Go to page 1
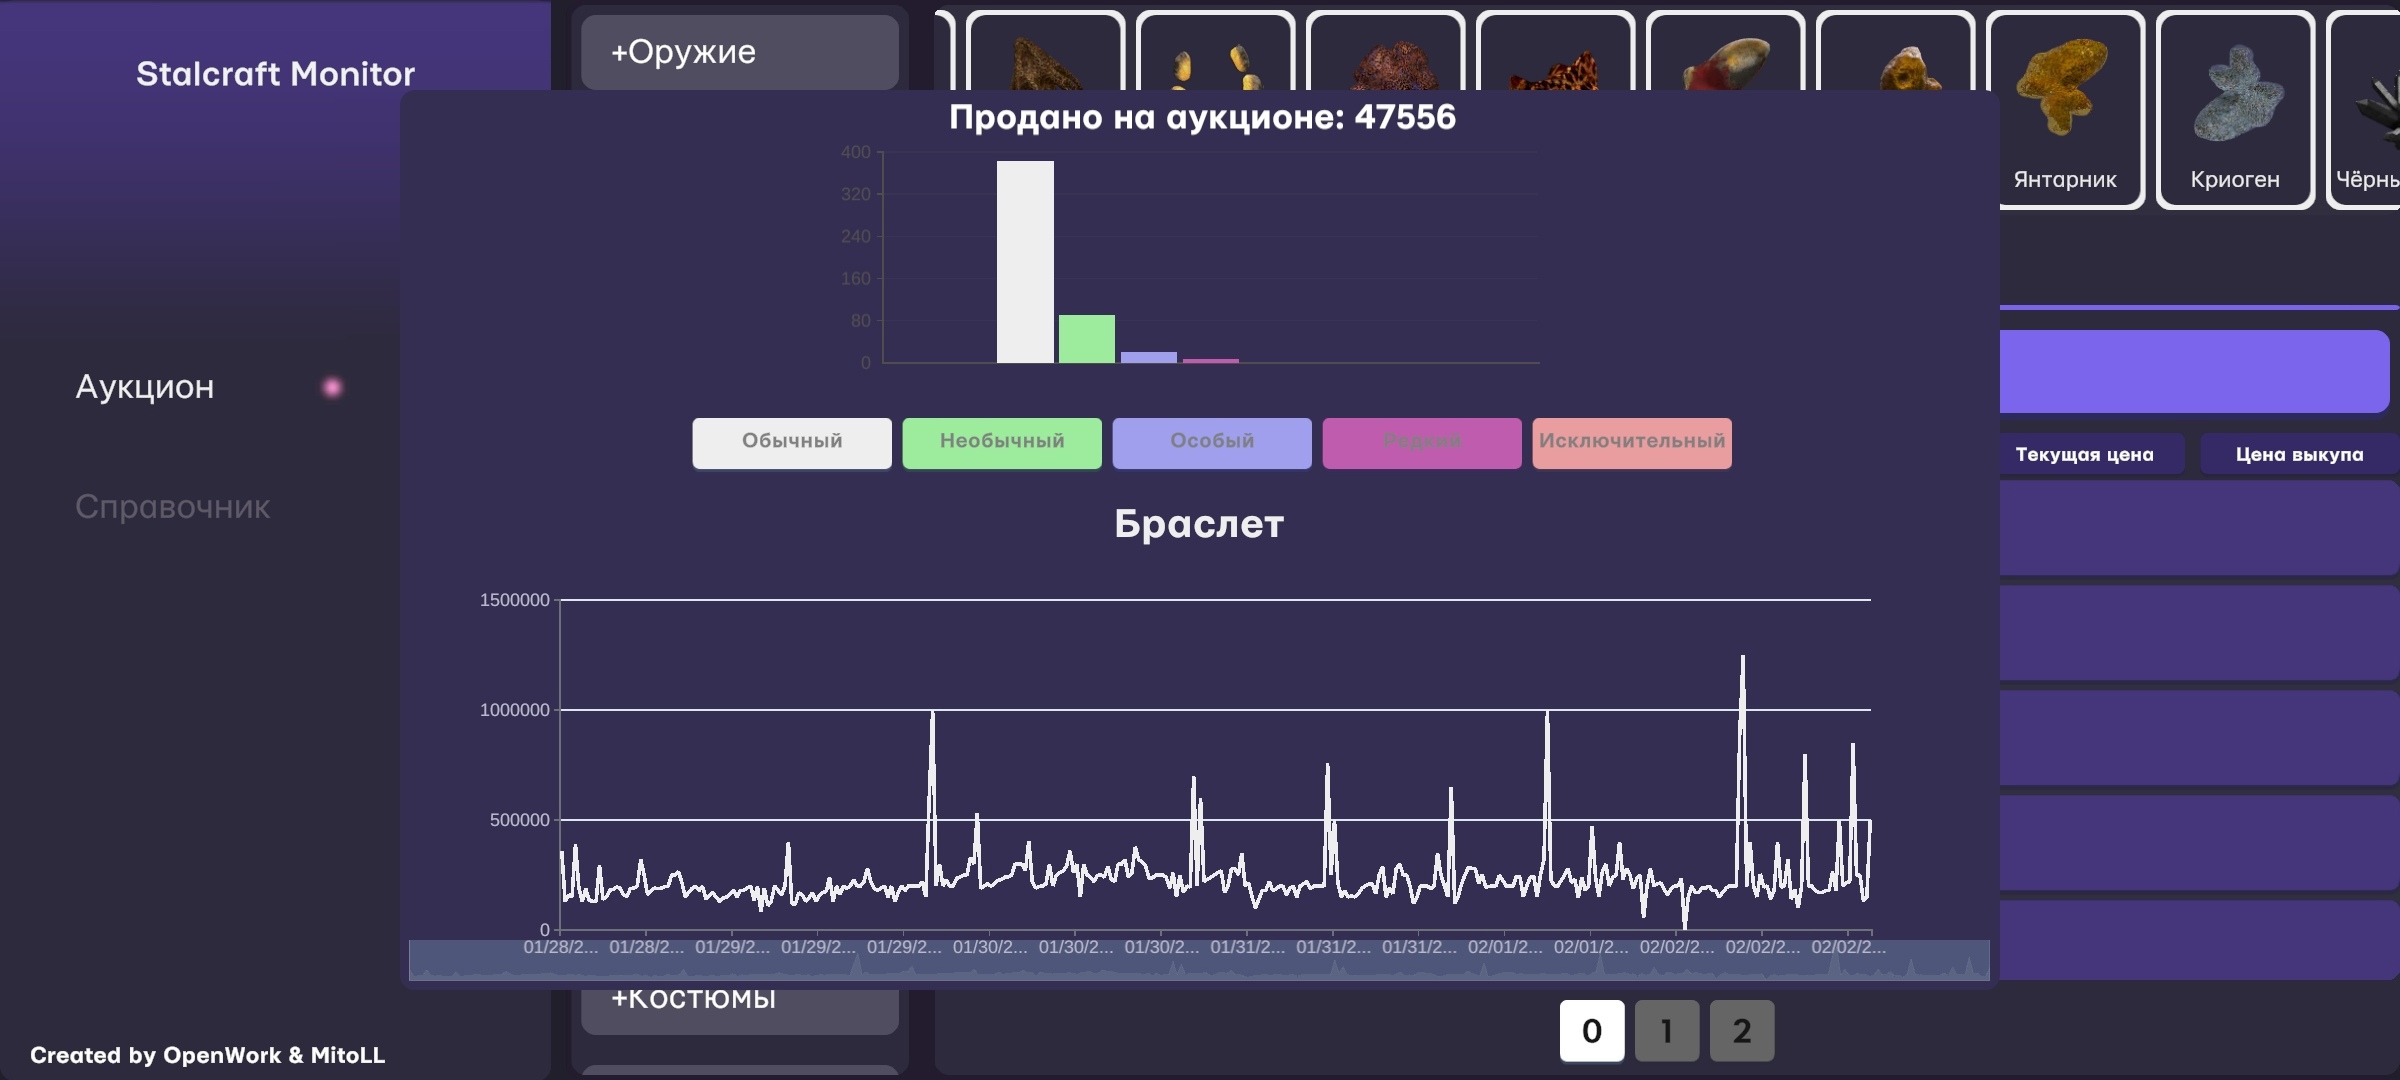The width and height of the screenshot is (2400, 1080). (1667, 1030)
